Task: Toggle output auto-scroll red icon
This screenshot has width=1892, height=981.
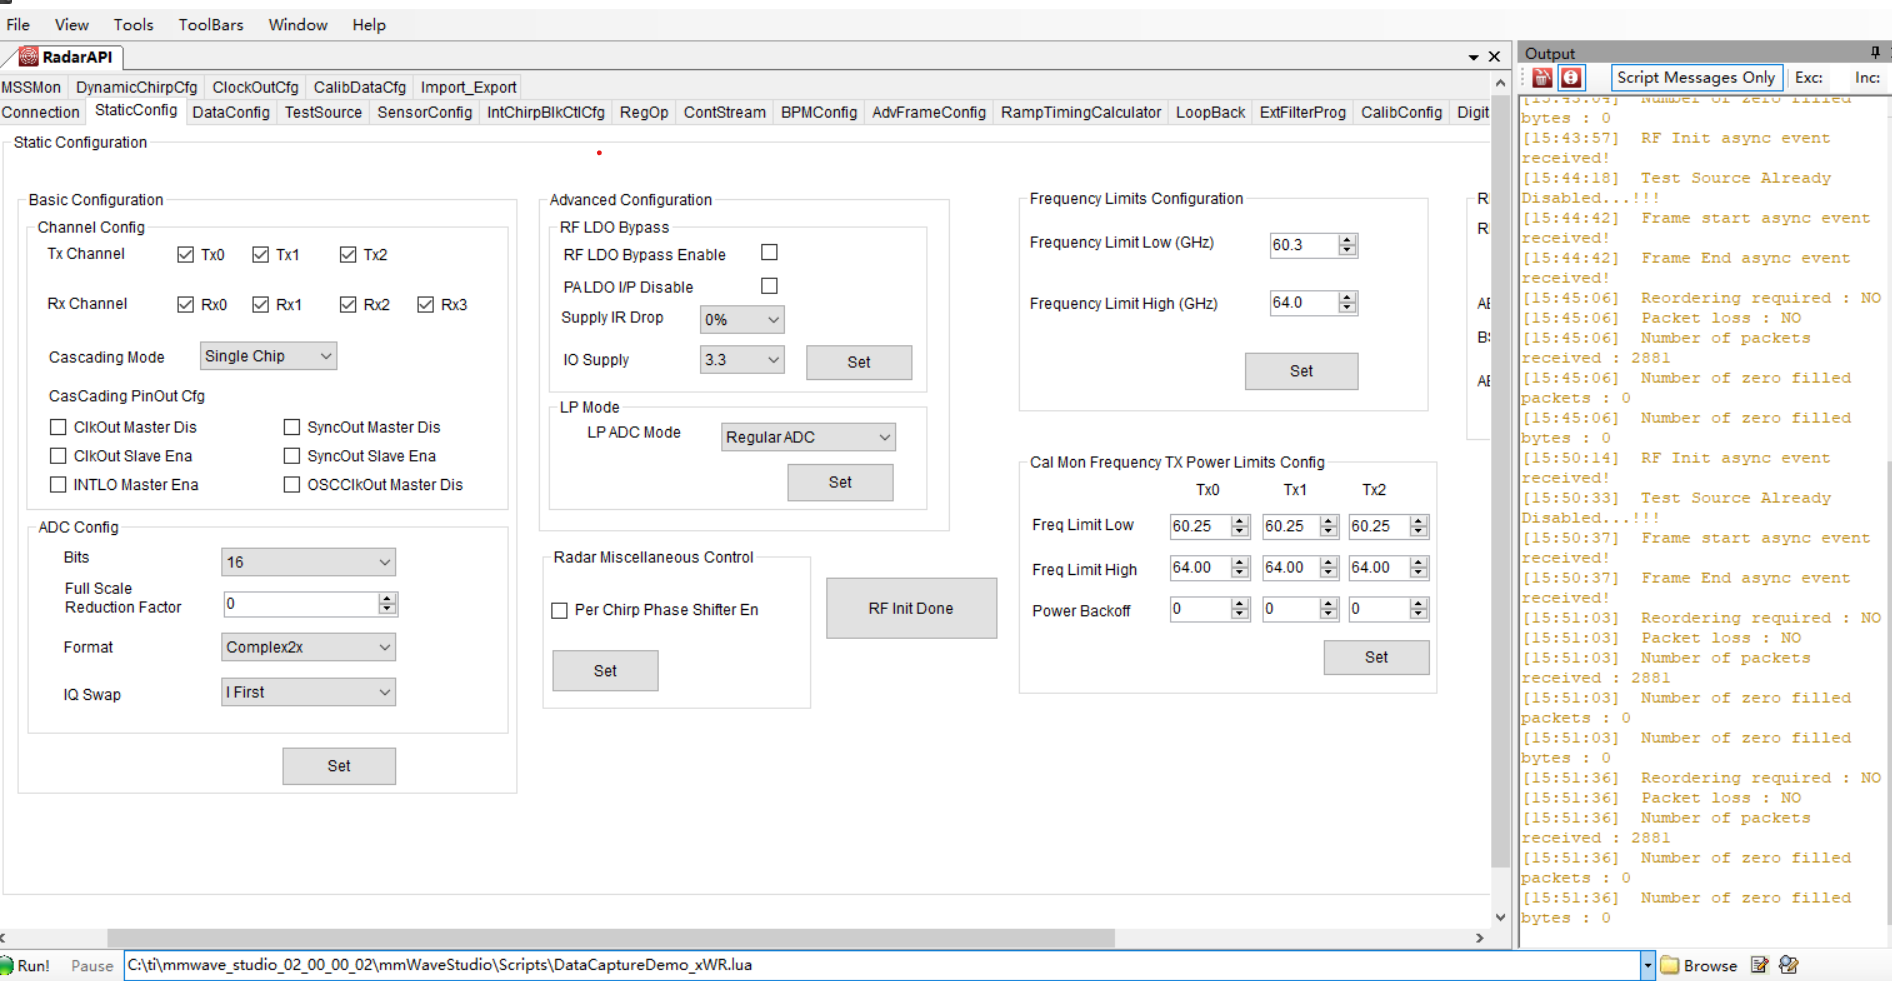Action: 1571,77
